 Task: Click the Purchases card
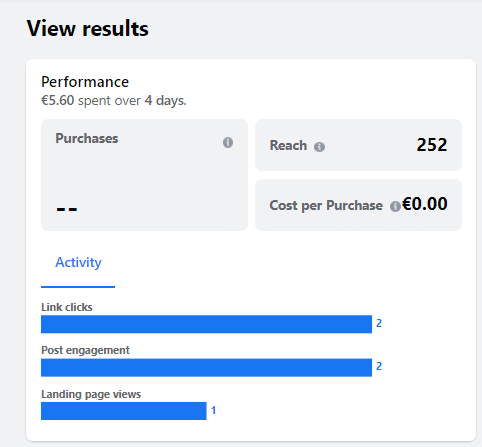(144, 175)
